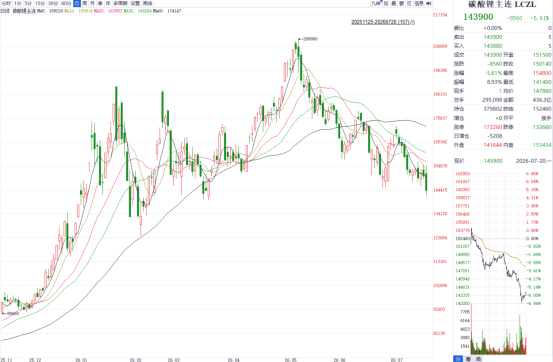Screen dimensions: 553x362
Task: Activate the 画线 drawing line tool
Action: click(x=147, y=3)
